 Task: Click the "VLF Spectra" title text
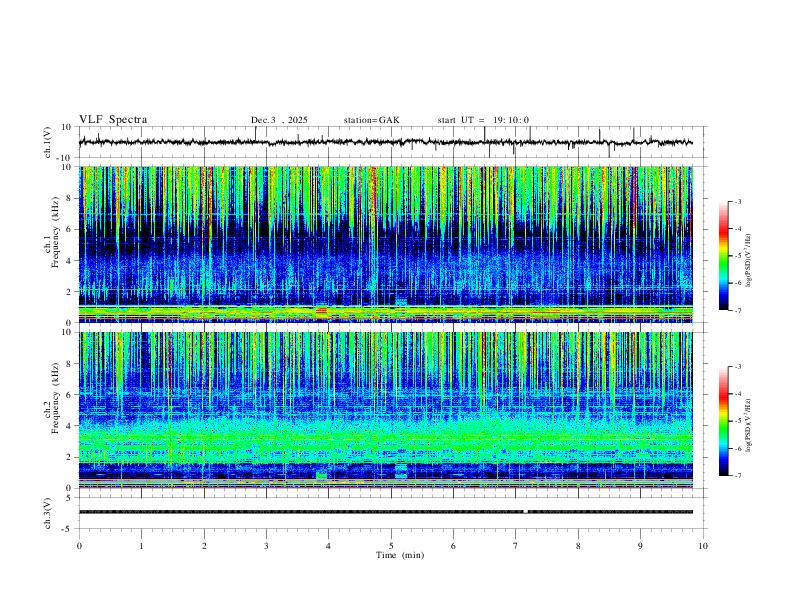pyautogui.click(x=113, y=119)
